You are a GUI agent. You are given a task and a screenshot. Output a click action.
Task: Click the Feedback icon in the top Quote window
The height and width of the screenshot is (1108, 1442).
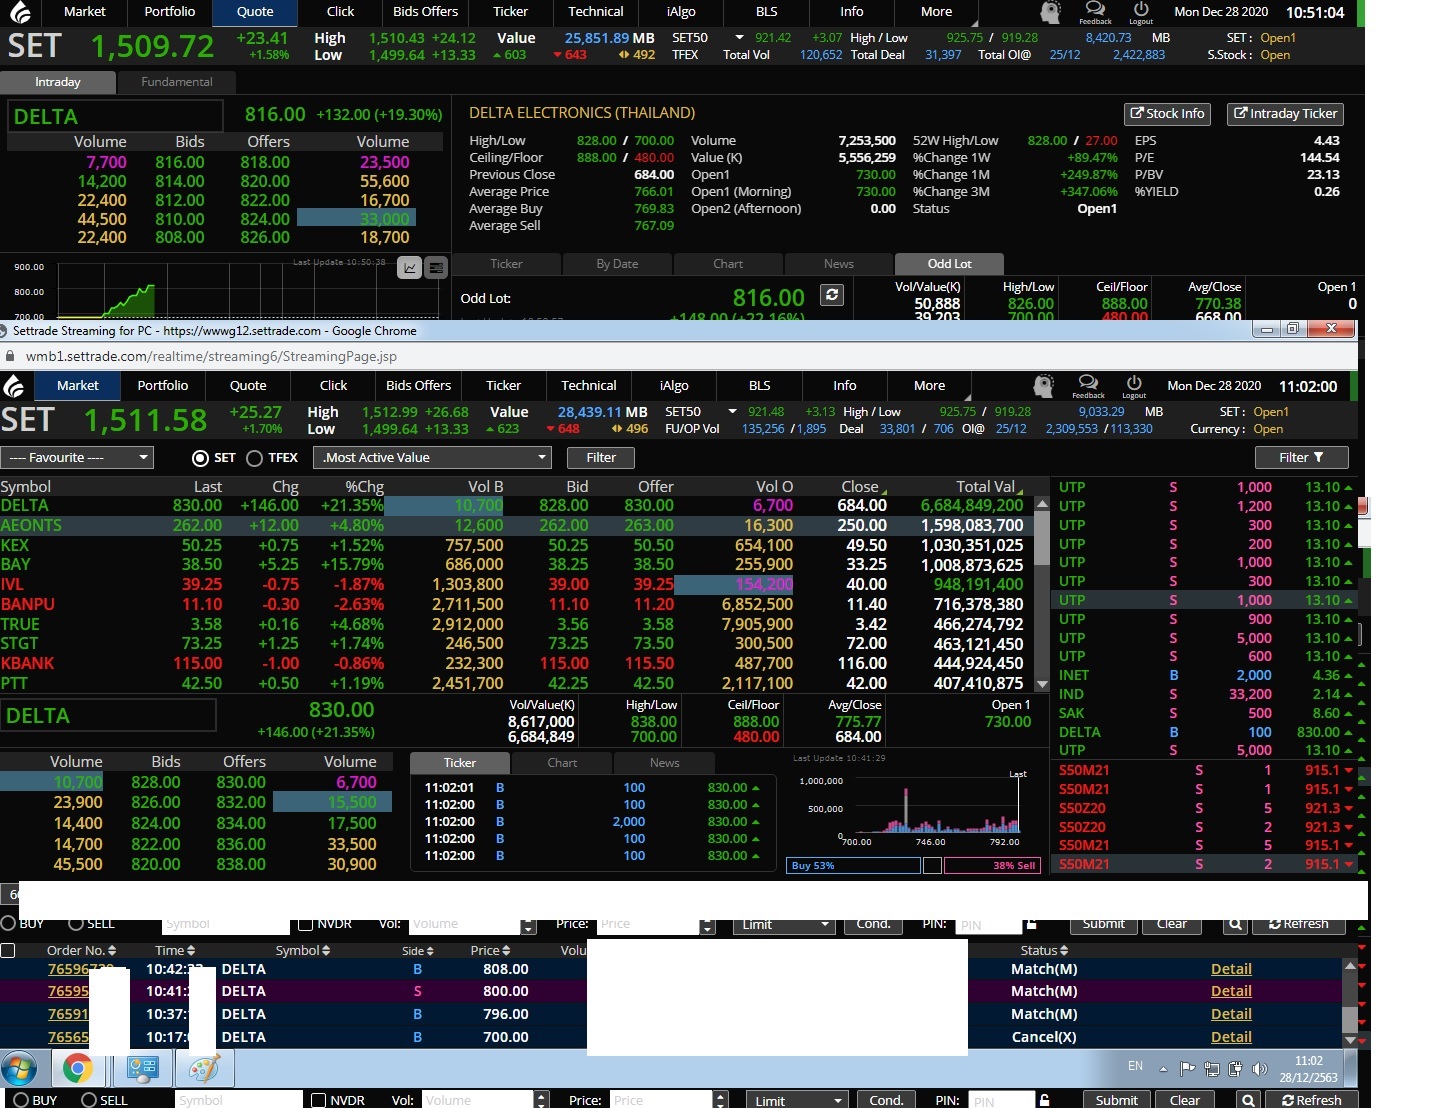1095,12
